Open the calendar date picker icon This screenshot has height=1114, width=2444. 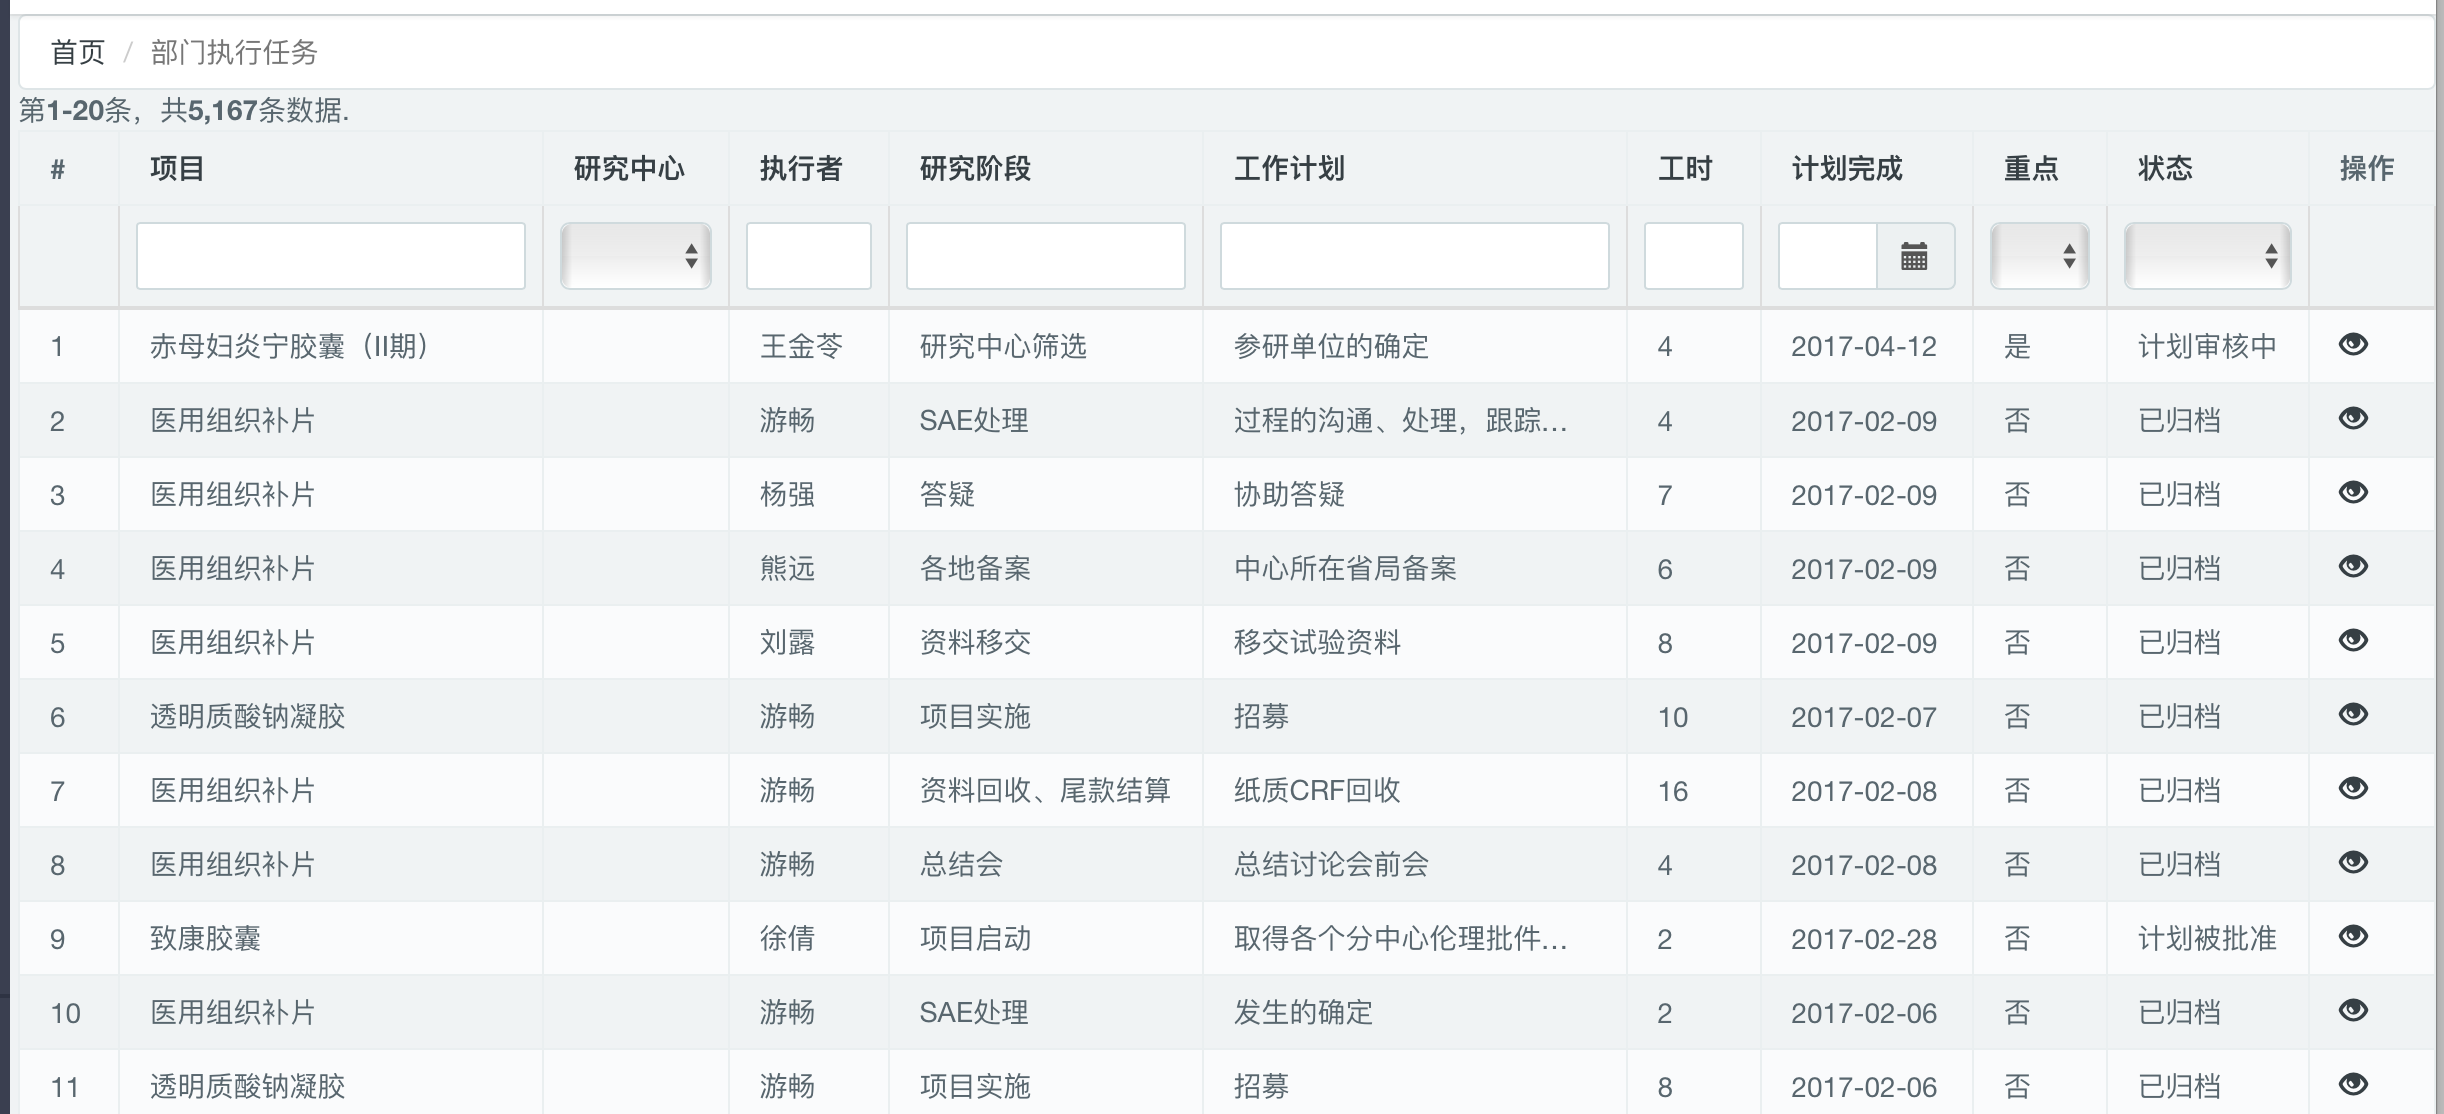1914,256
